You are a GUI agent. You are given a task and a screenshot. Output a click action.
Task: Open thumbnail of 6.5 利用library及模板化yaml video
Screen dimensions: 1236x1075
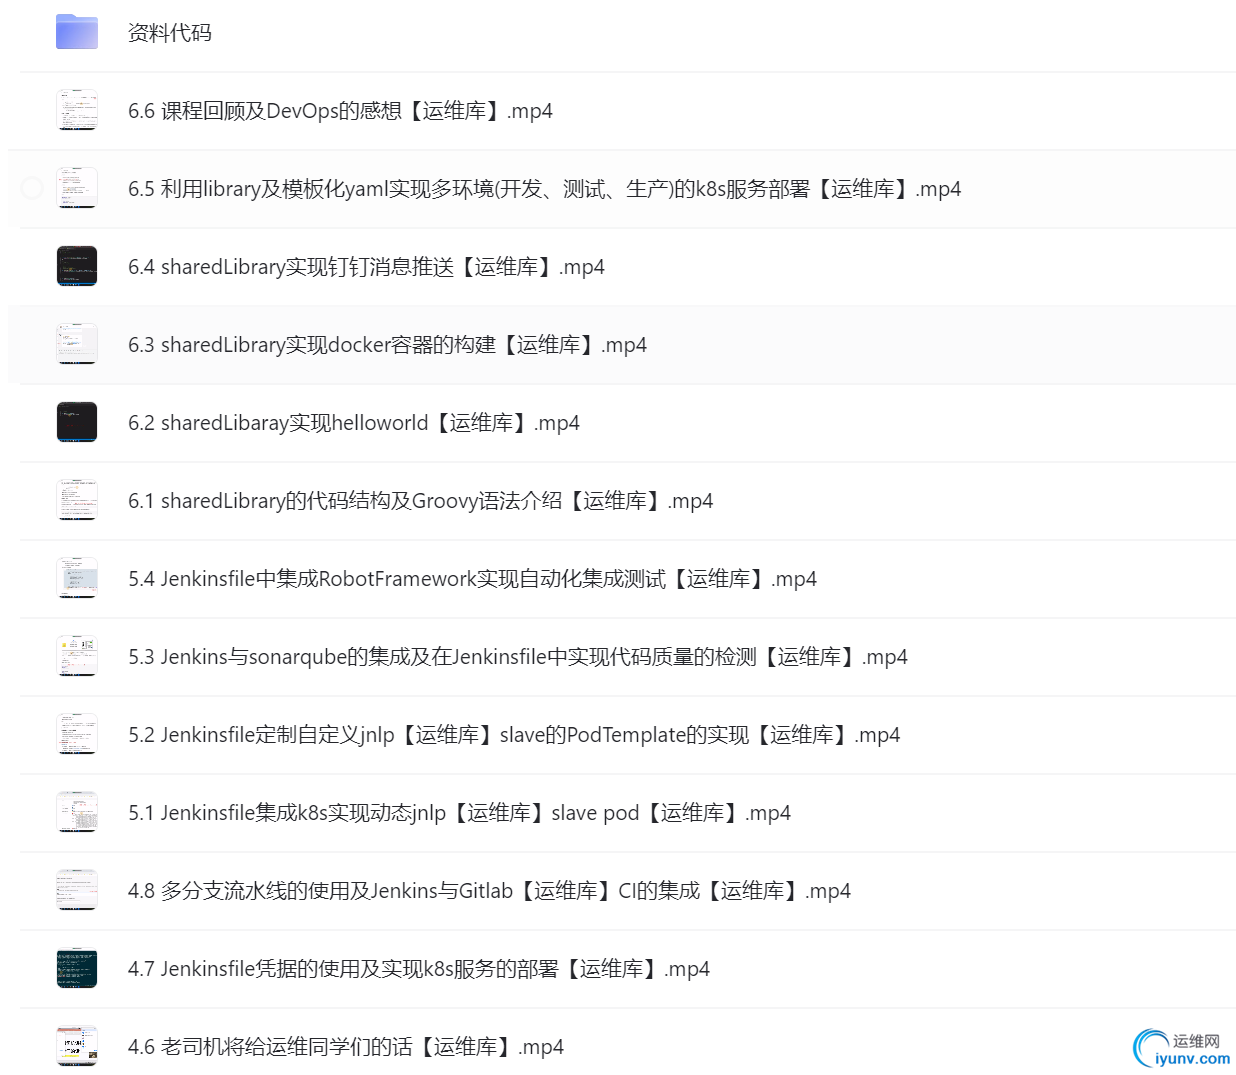pyautogui.click(x=77, y=188)
